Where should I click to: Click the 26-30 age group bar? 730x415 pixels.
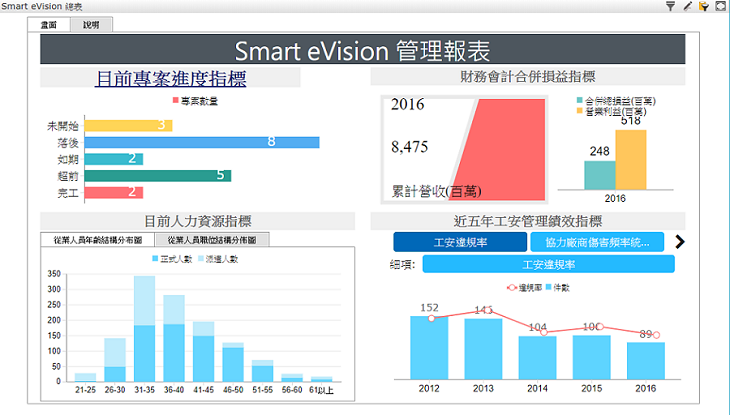click(115, 360)
